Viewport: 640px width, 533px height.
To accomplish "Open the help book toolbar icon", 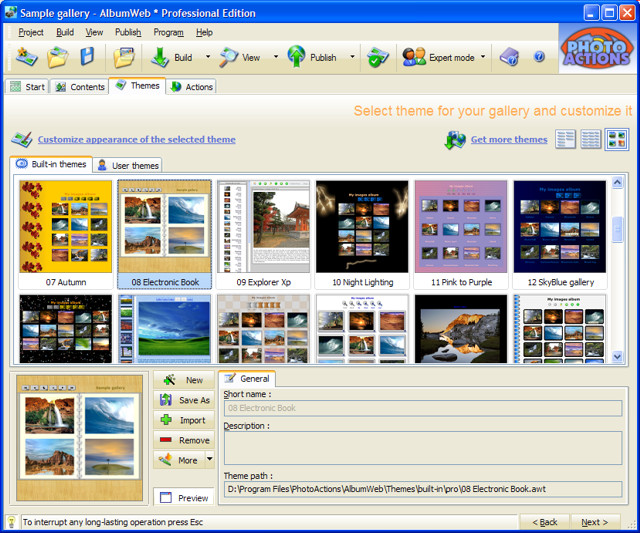I will coord(509,57).
